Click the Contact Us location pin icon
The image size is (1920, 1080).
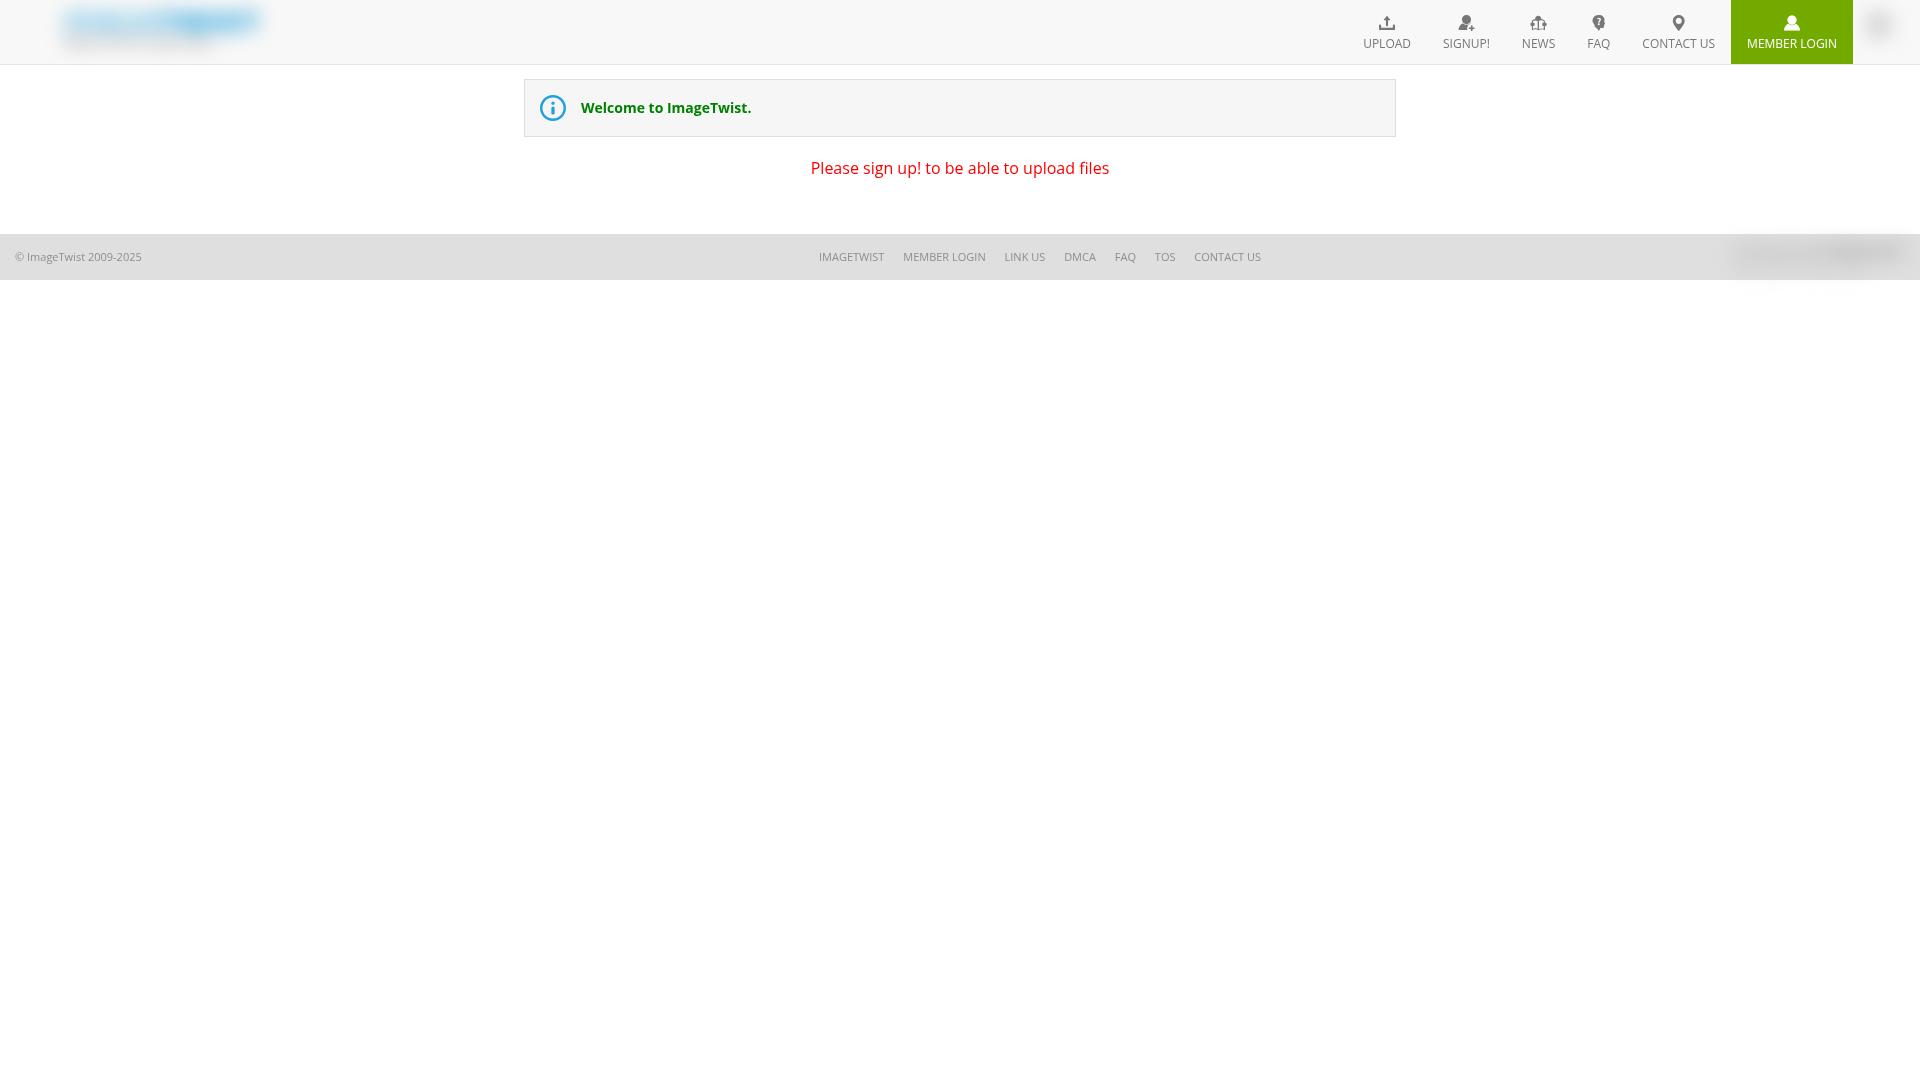coord(1678,22)
